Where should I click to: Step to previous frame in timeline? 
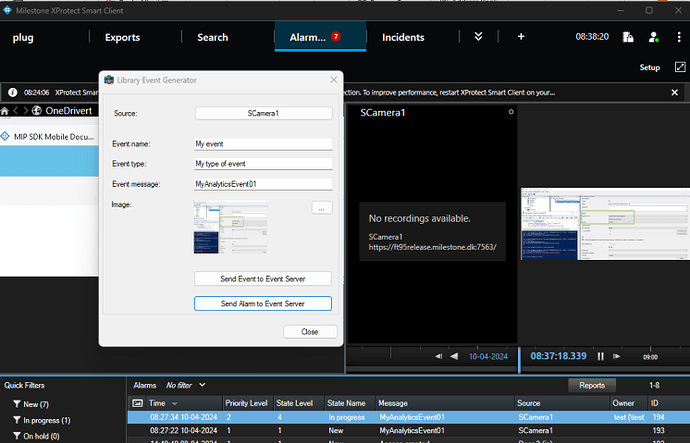tap(438, 356)
